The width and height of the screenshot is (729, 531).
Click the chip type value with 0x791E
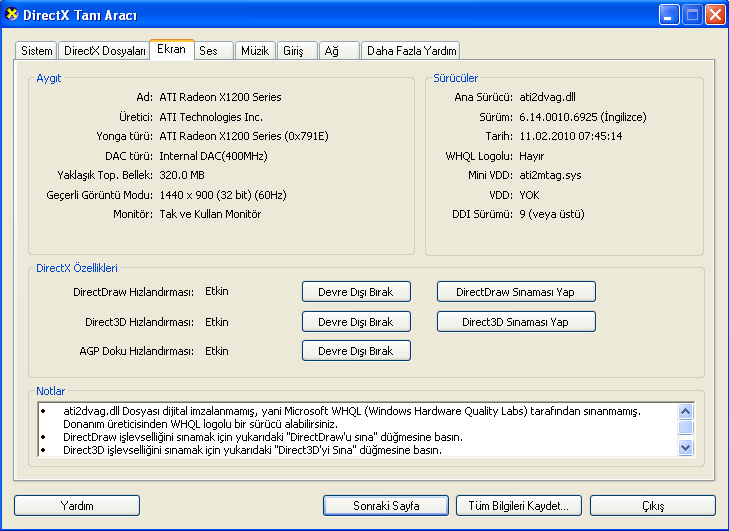pyautogui.click(x=244, y=136)
